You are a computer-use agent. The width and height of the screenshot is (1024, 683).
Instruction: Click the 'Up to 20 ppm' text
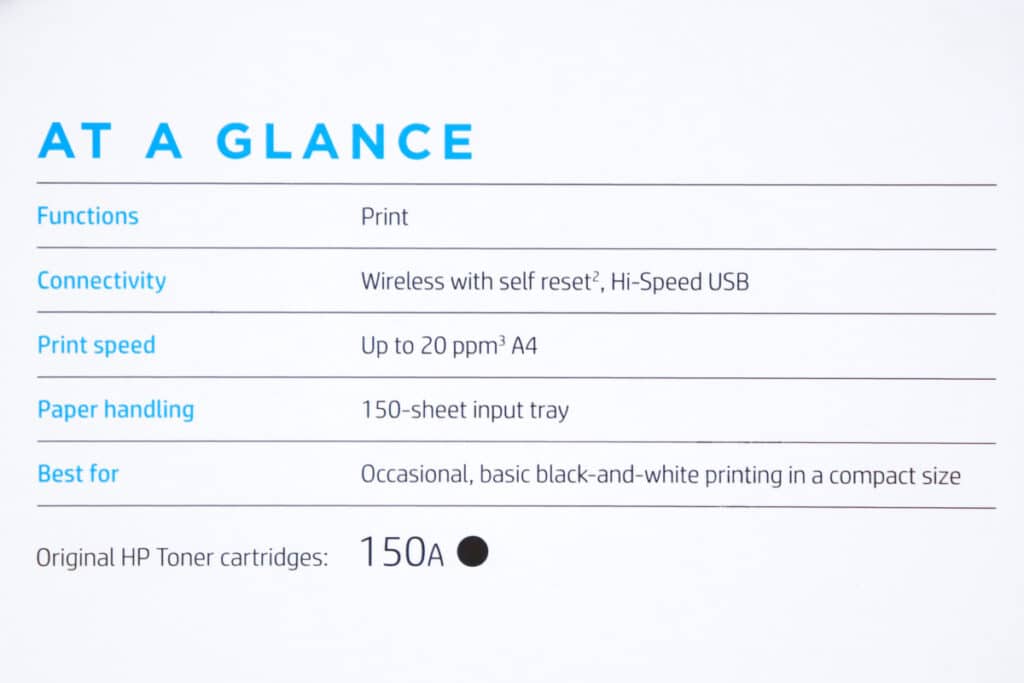pos(427,347)
